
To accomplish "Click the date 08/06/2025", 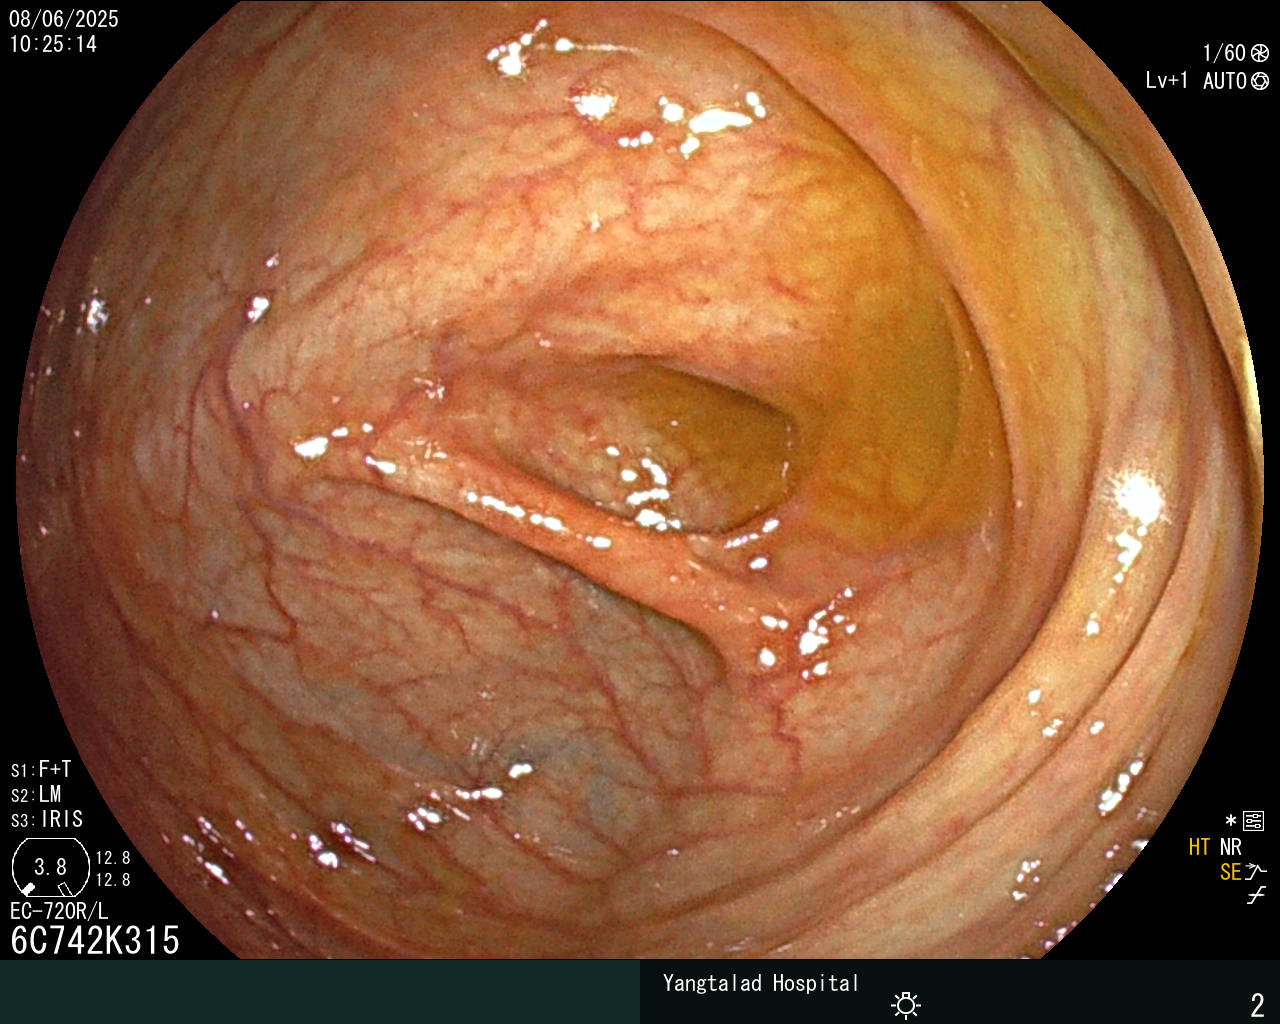I will pyautogui.click(x=64, y=19).
